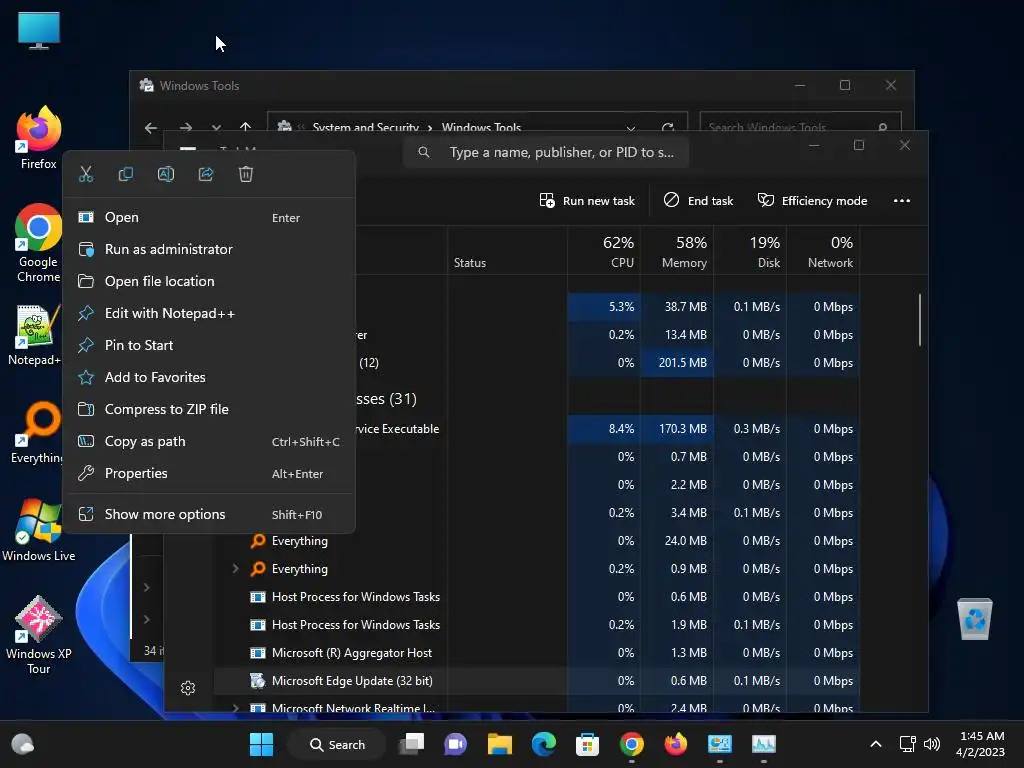Screen dimensions: 1024x768
Task: Click the End task button
Action: (x=698, y=201)
